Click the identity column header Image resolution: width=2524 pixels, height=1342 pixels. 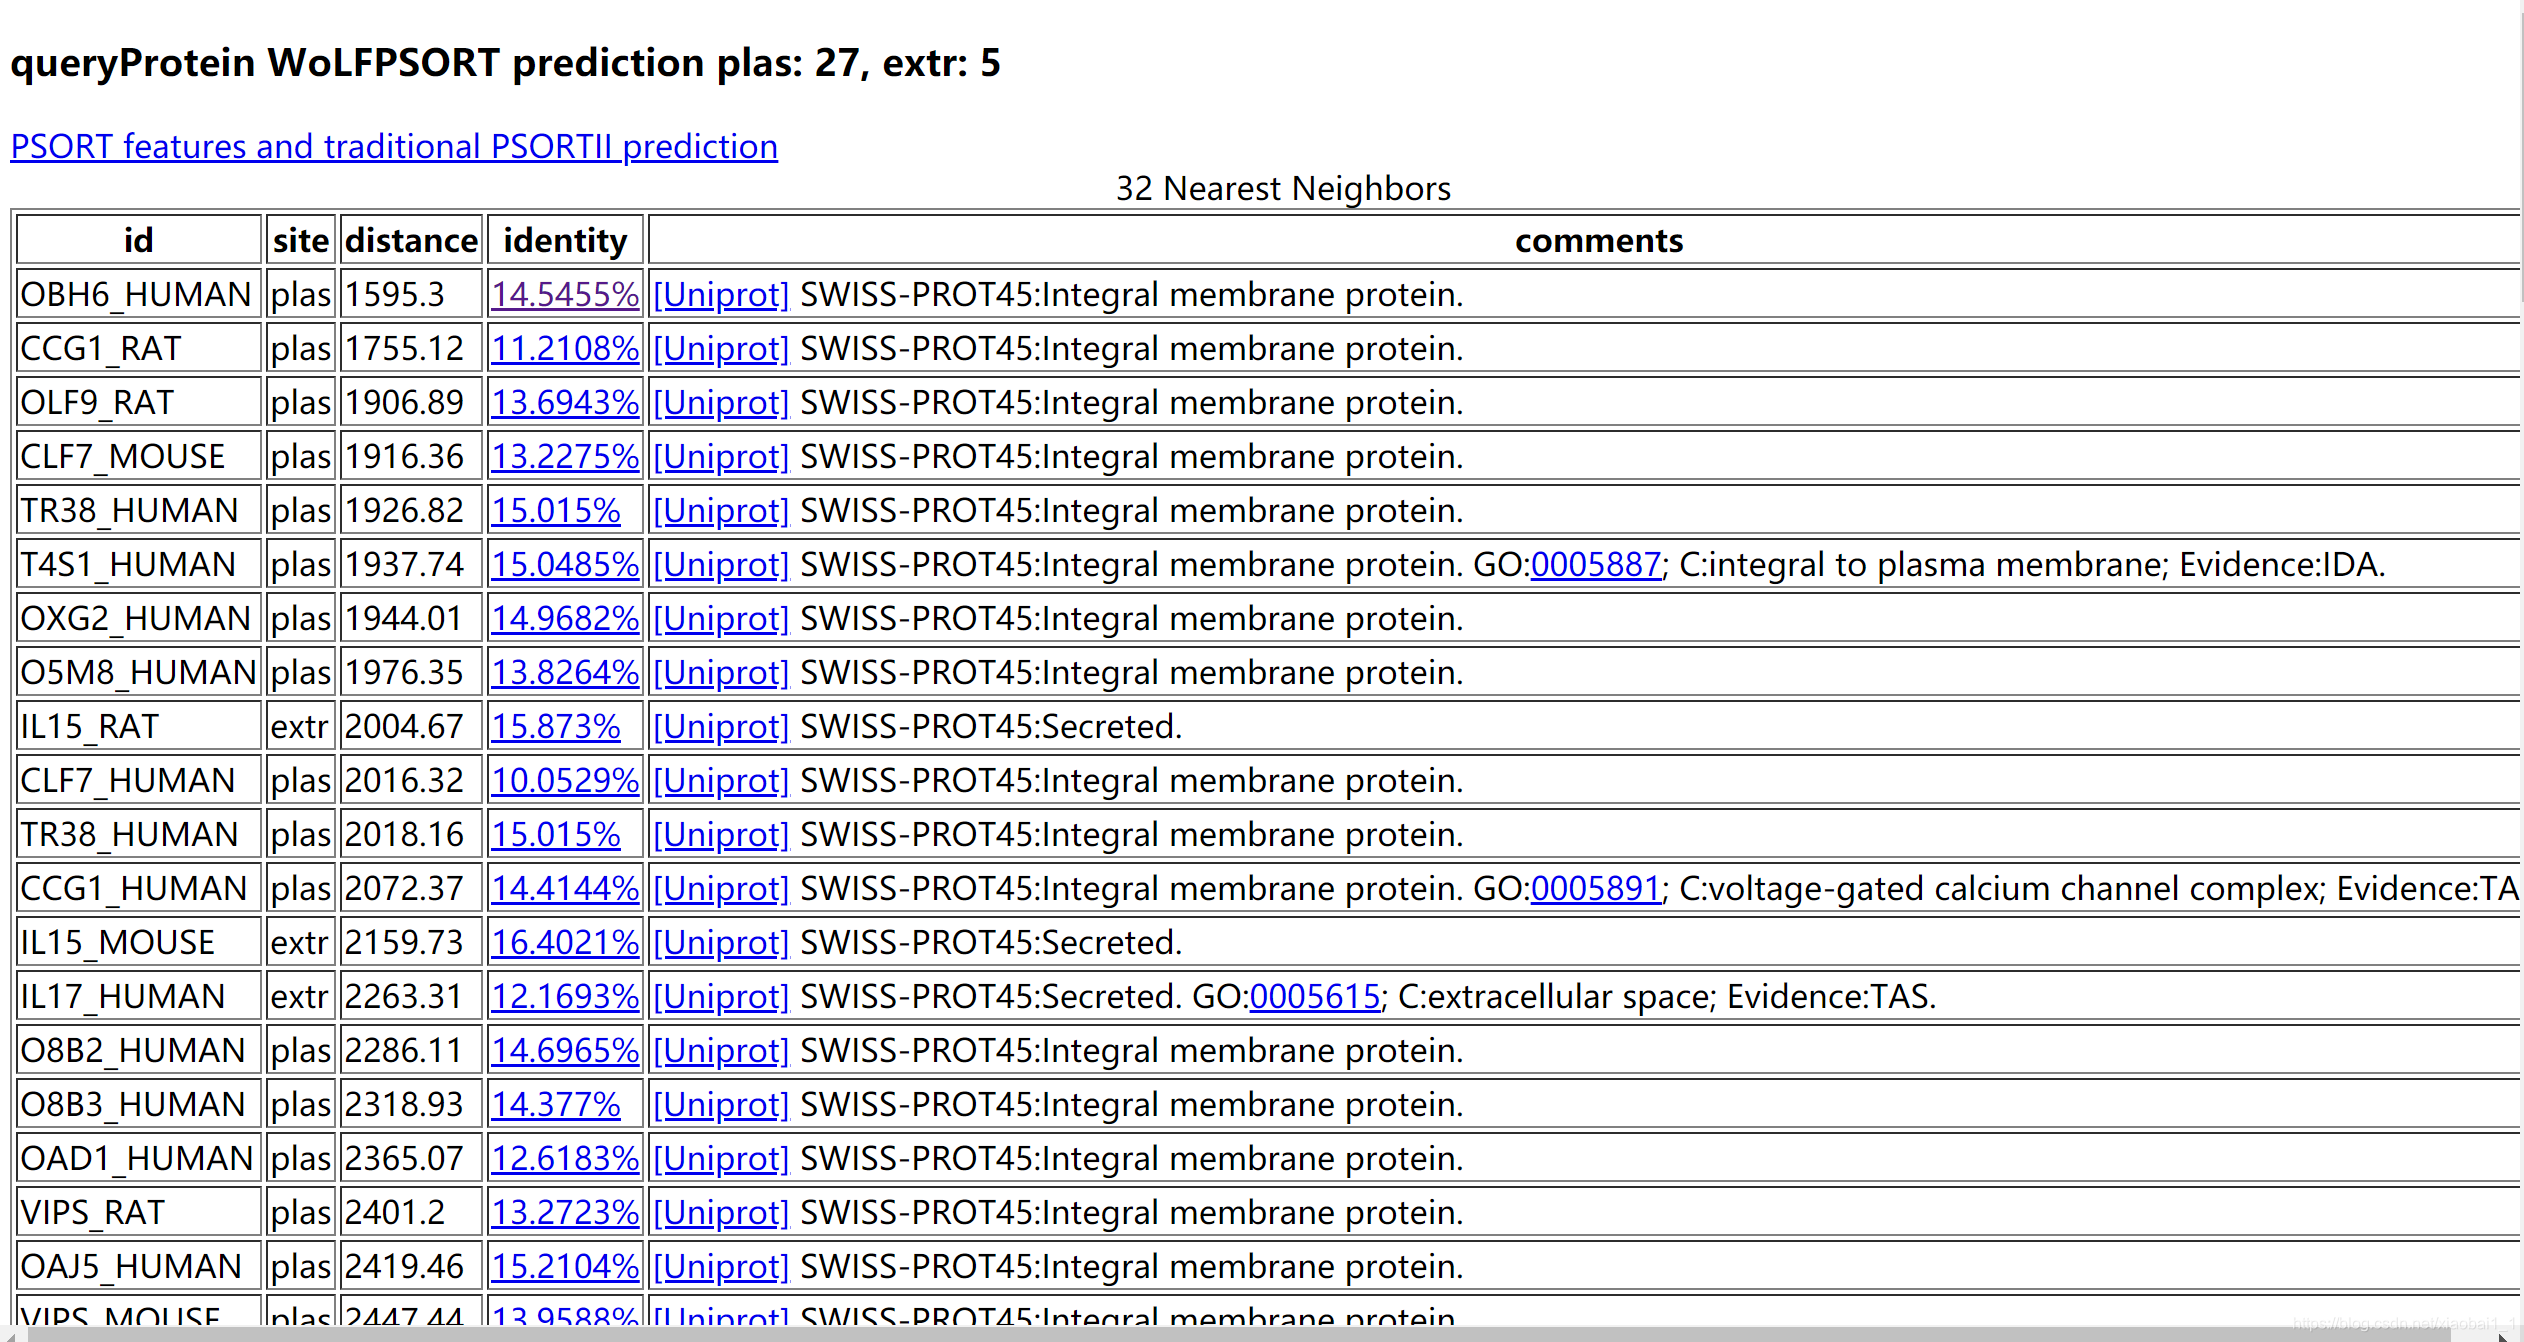pyautogui.click(x=565, y=240)
